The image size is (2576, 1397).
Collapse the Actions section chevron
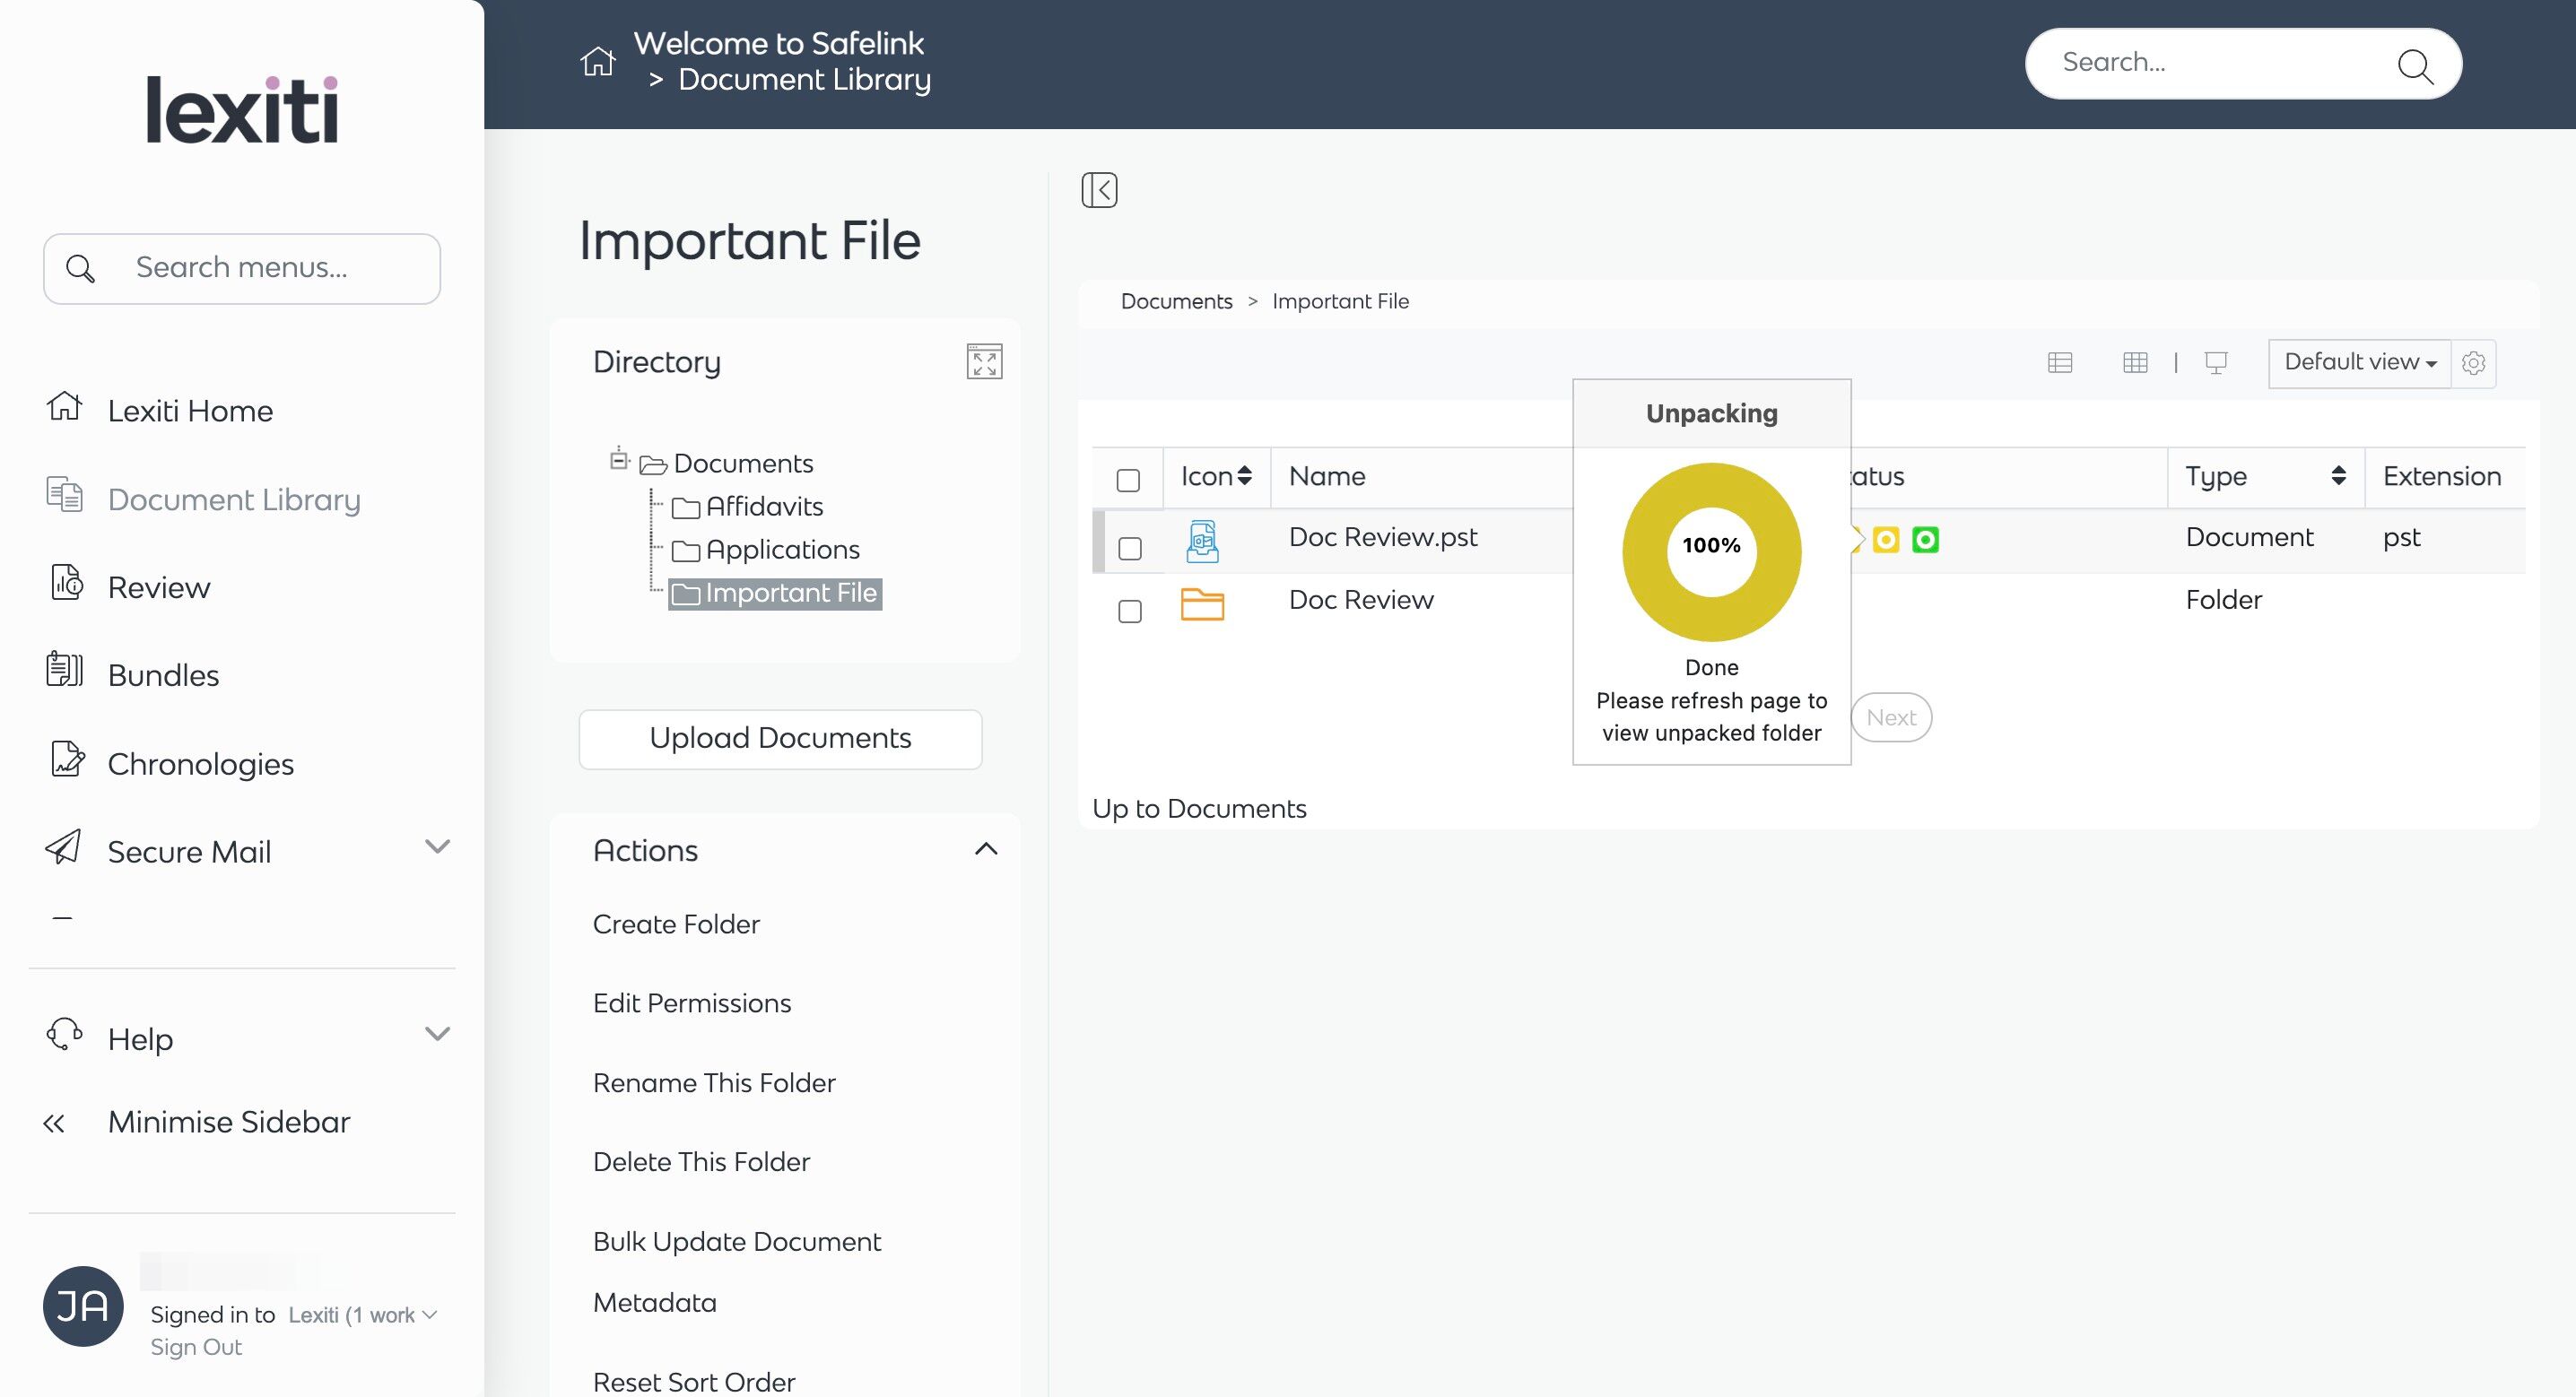(x=985, y=849)
